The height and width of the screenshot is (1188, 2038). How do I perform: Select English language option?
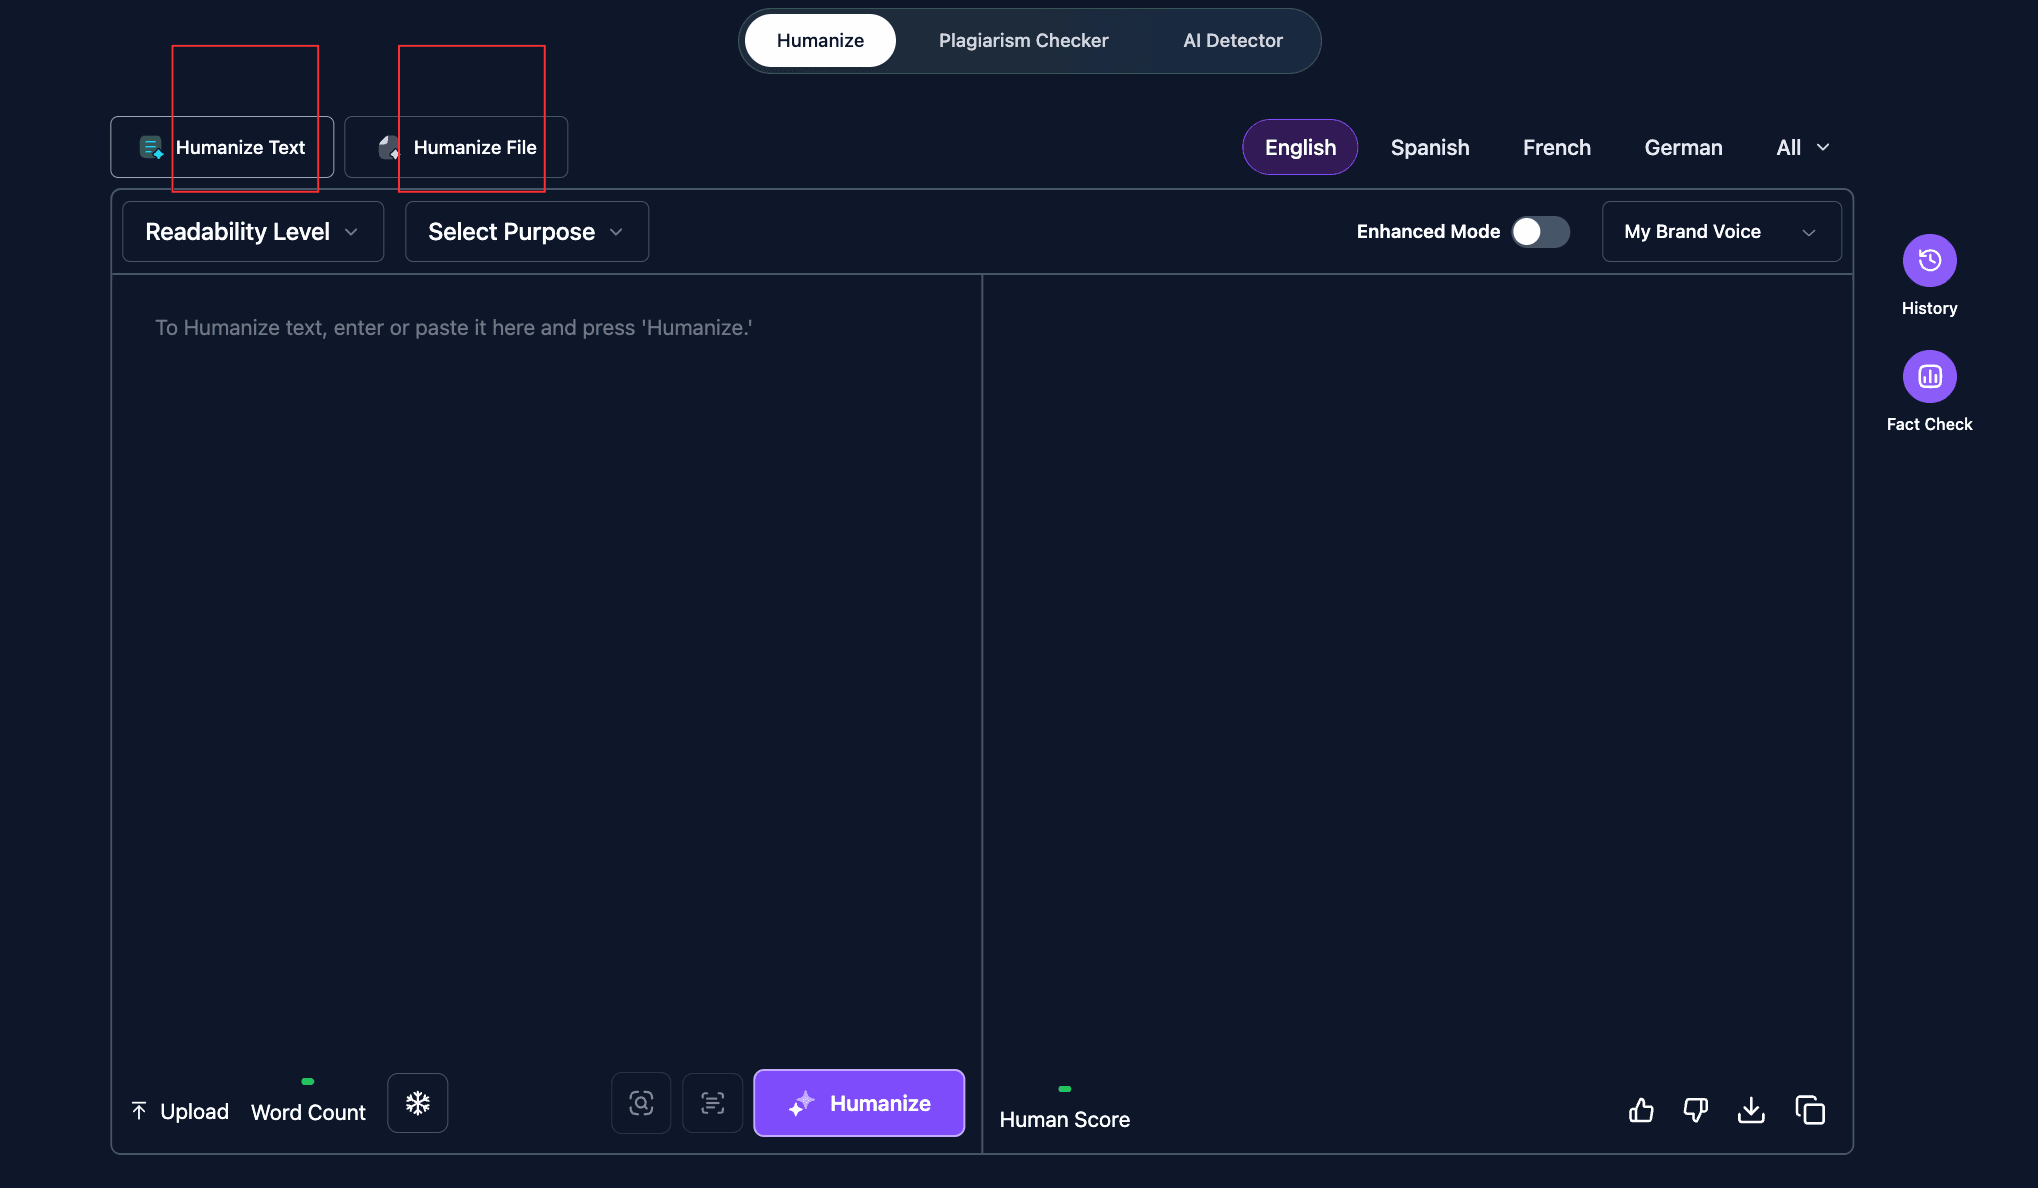tap(1300, 147)
